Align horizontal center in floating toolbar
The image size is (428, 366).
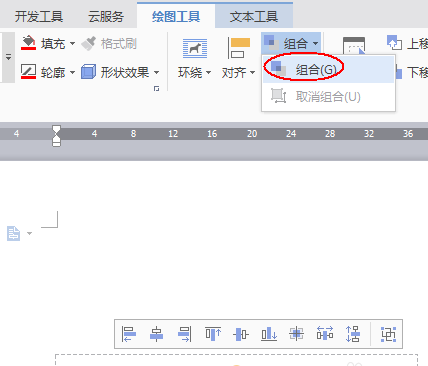pyautogui.click(x=156, y=334)
